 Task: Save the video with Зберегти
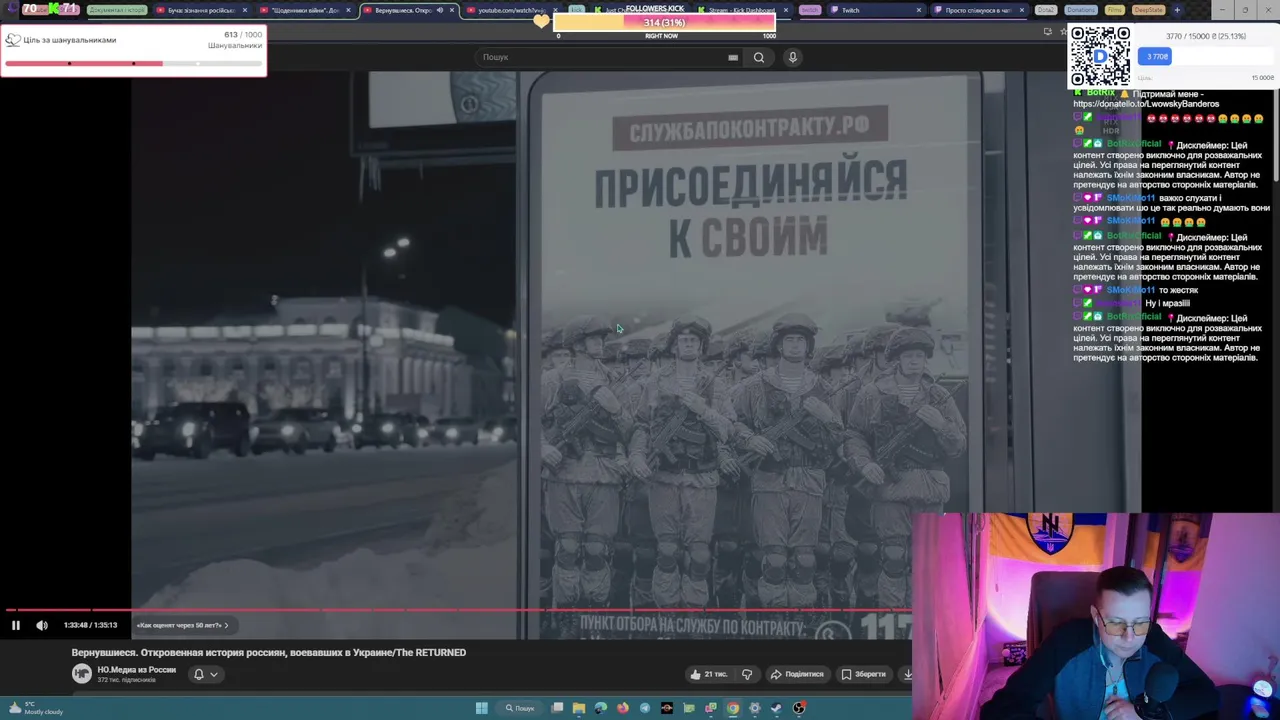(863, 674)
